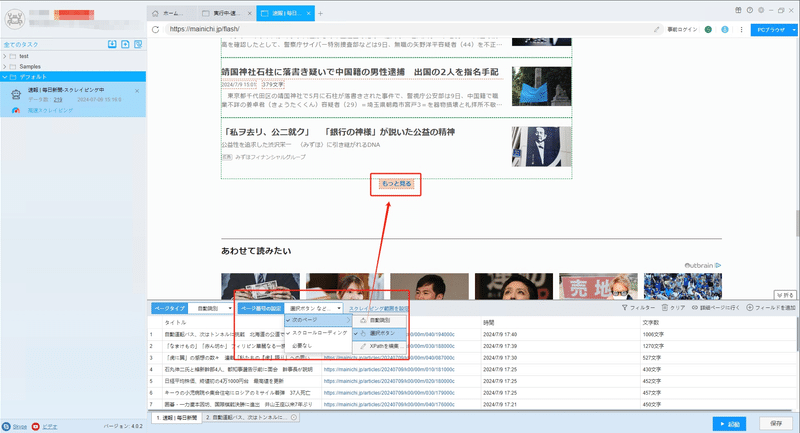Click the import task icon in sidebar header
The width and height of the screenshot is (800, 433).
112,44
